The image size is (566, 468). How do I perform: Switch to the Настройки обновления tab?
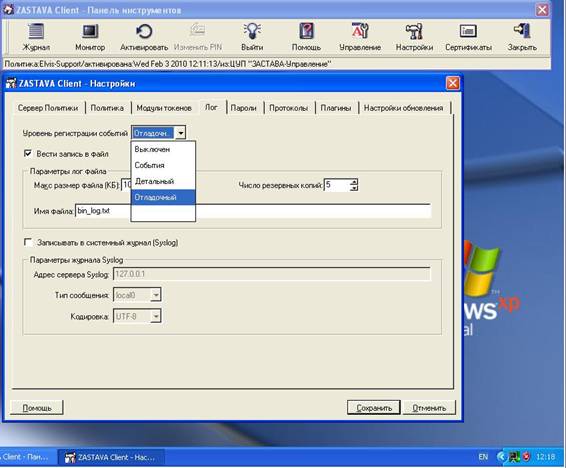[x=403, y=108]
